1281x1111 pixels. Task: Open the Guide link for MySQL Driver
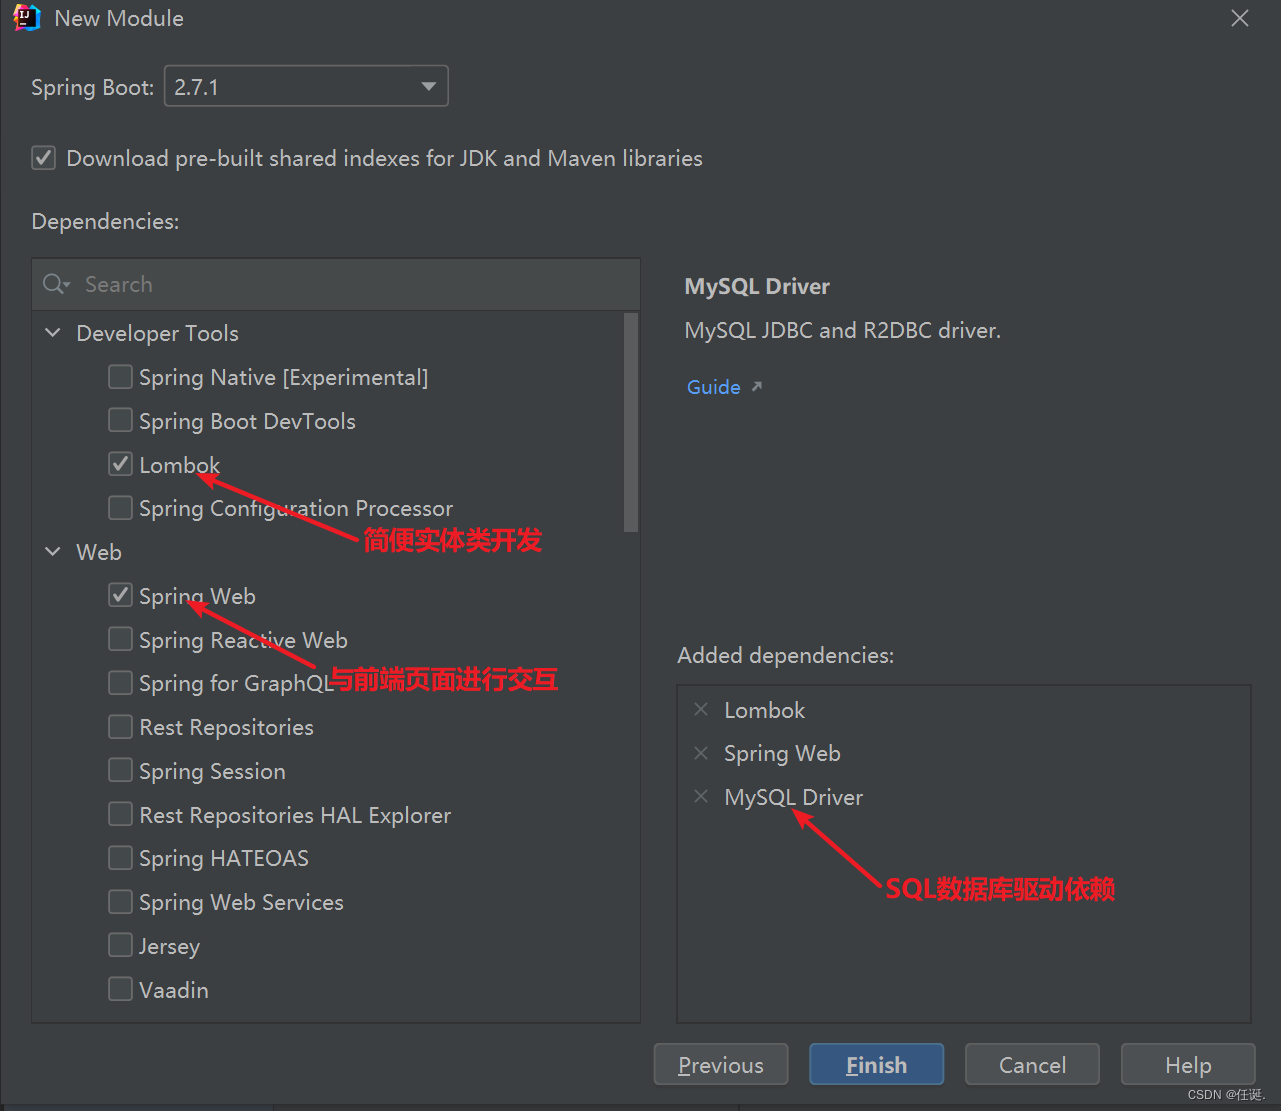[714, 387]
